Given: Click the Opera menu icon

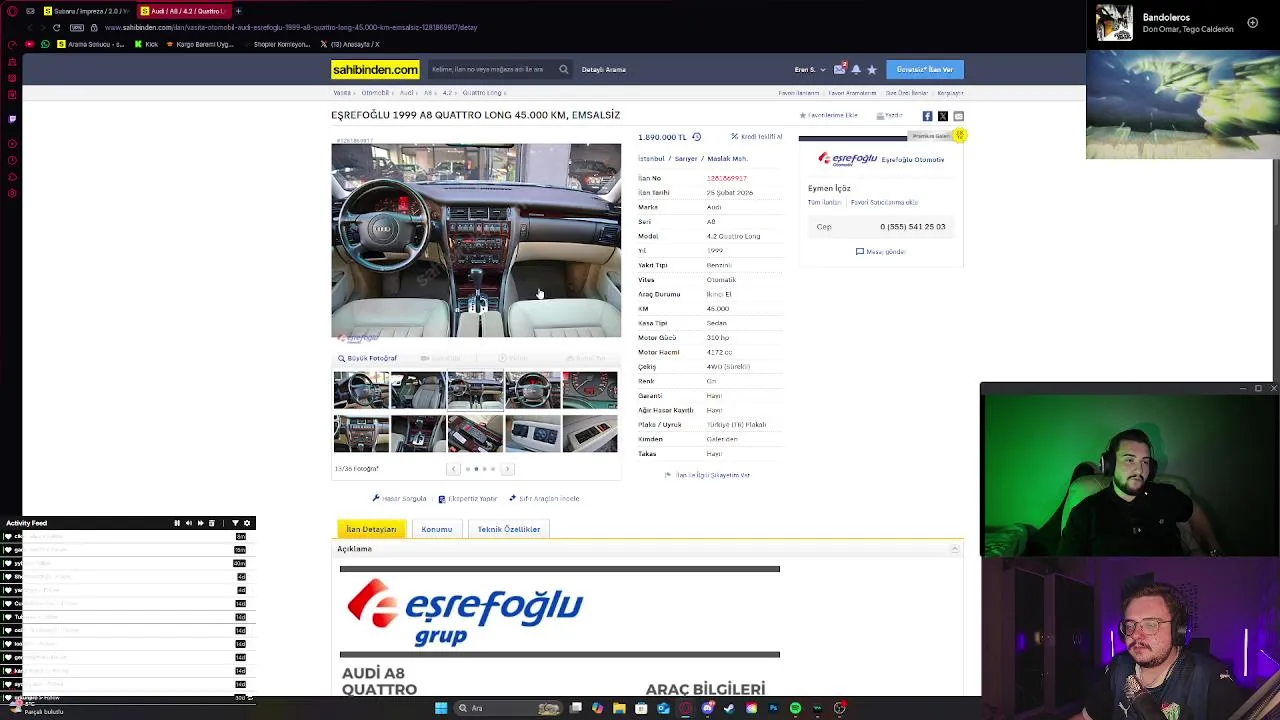Looking at the screenshot, I should 11,11.
